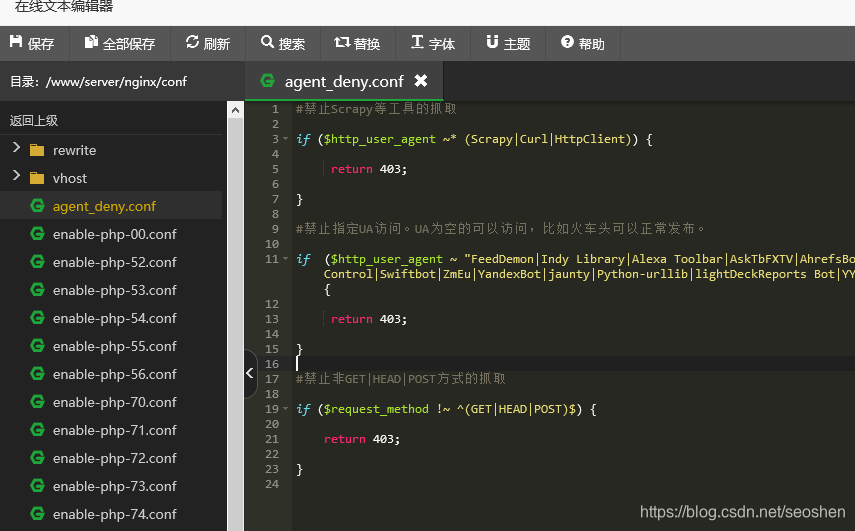Click the file icon beside enable-php-00.conf

tap(37, 233)
